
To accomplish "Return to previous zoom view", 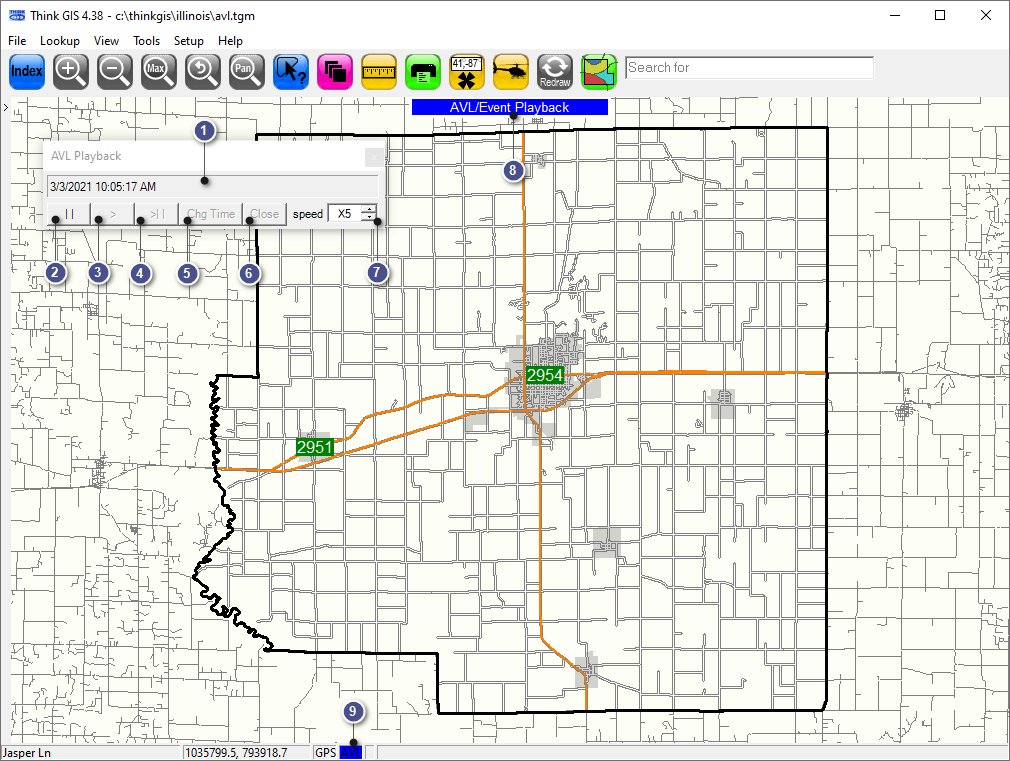I will pos(202,72).
